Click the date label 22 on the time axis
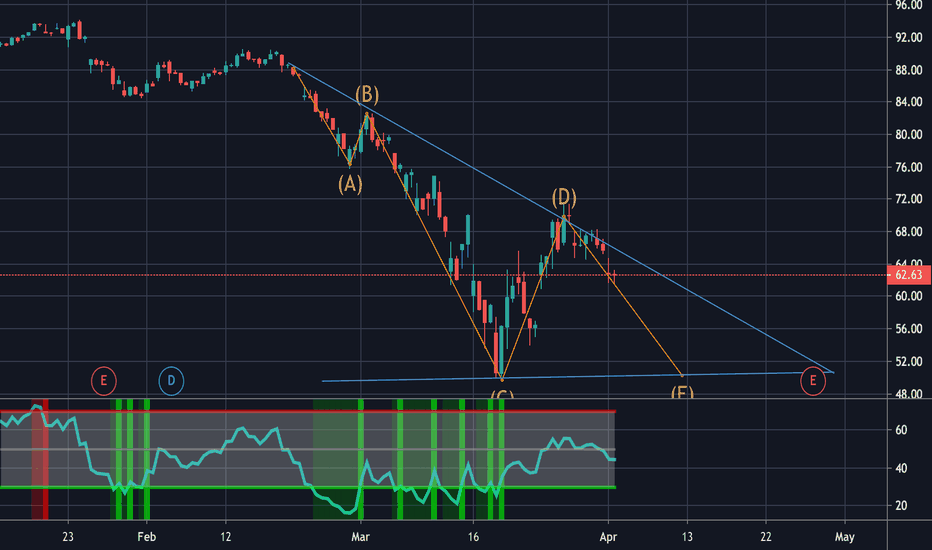 (766, 537)
